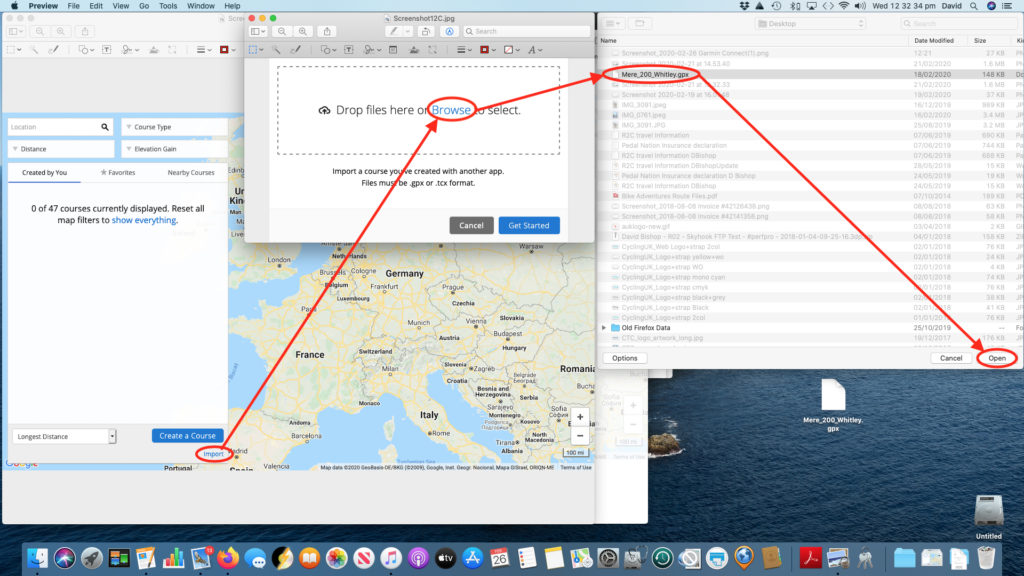The image size is (1024, 576).
Task: Click the Rotate icon in Screenshot12C.jpg toolbar
Action: (426, 31)
